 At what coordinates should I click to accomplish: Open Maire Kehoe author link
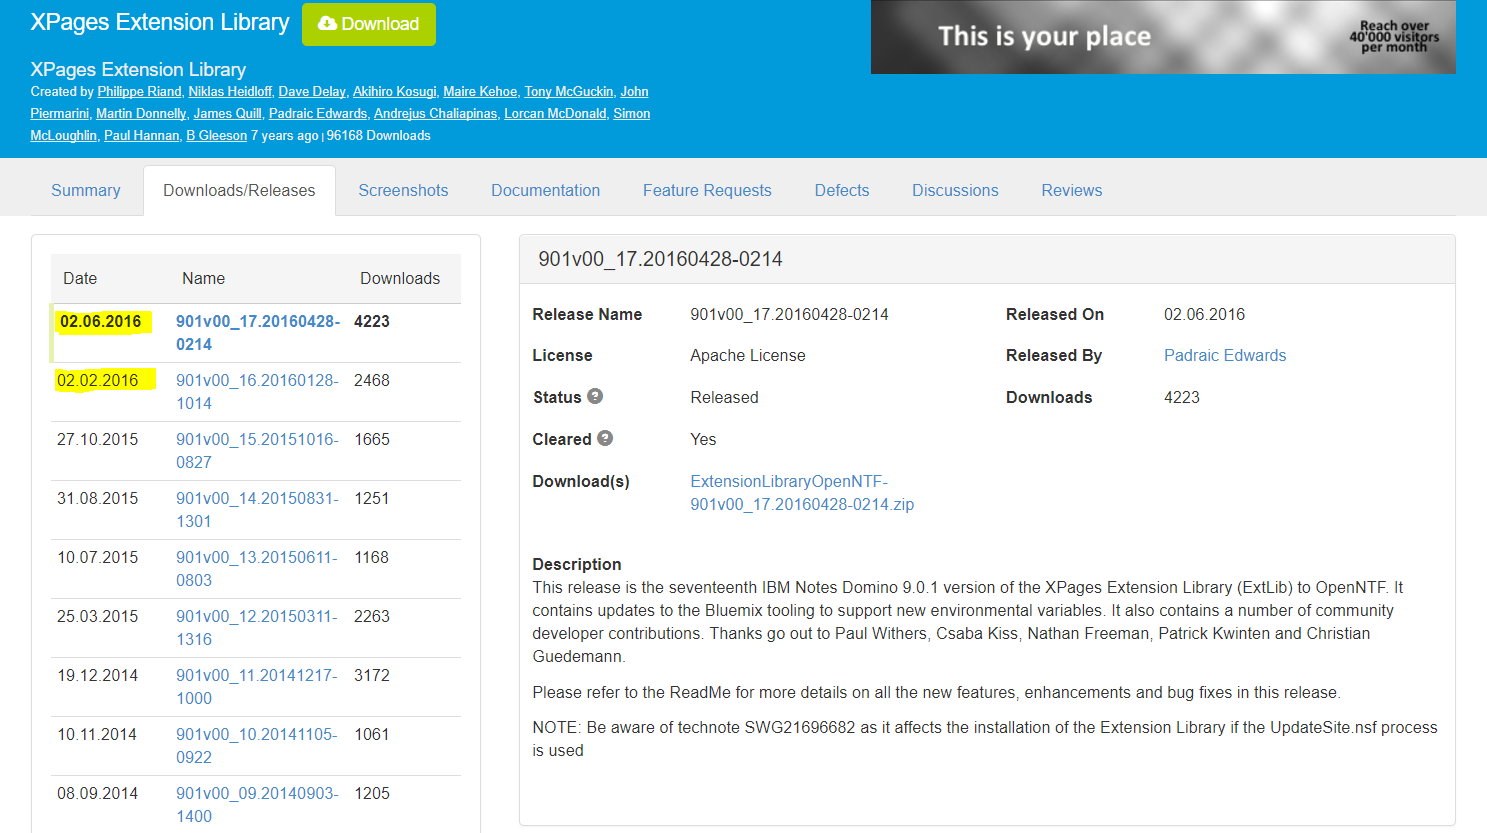click(480, 91)
